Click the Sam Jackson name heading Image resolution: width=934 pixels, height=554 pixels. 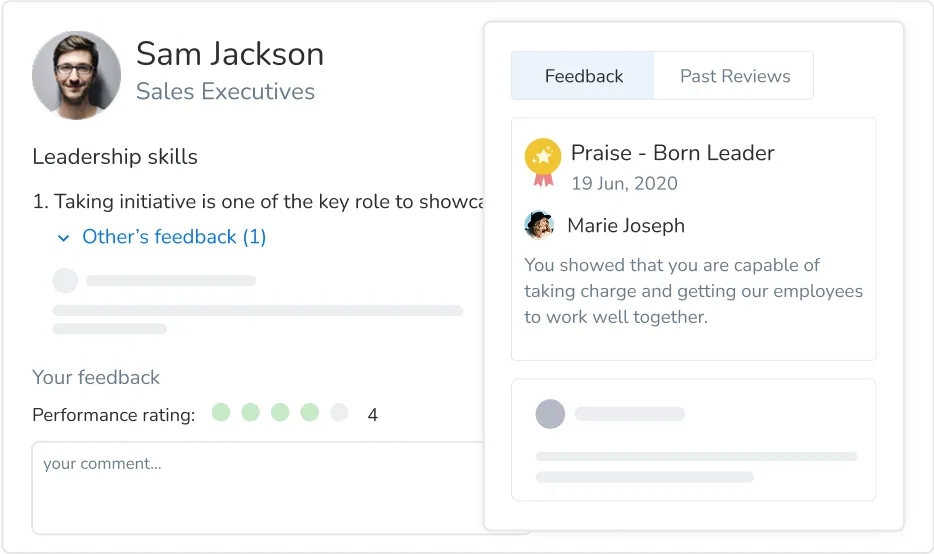pyautogui.click(x=230, y=54)
